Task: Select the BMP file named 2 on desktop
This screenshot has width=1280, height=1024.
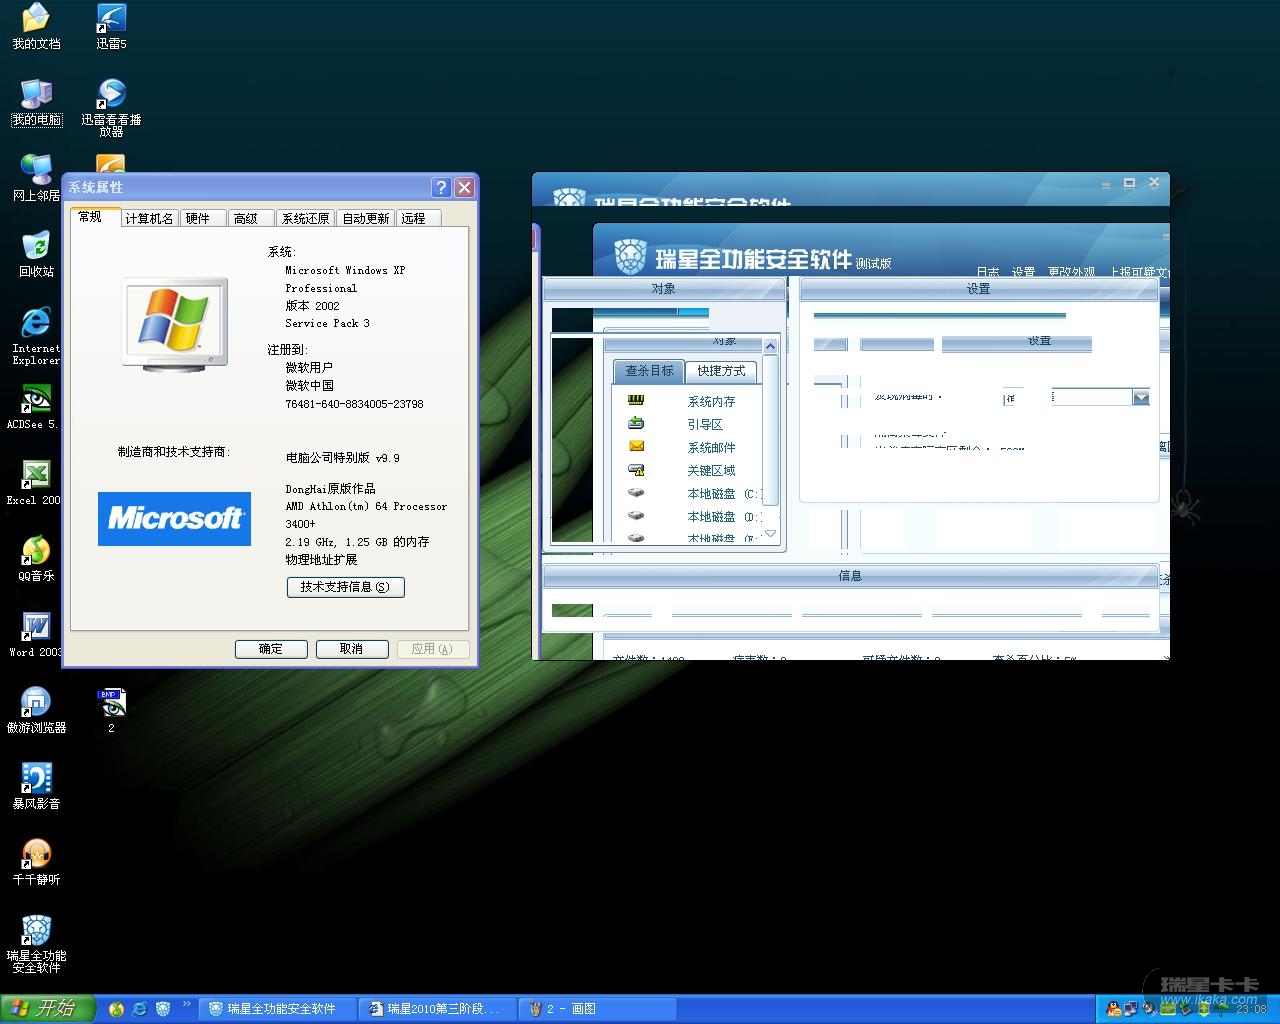Action: (111, 710)
